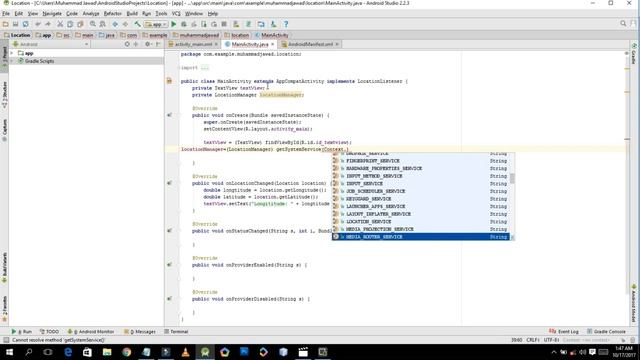Open the VCS menu

176,13
